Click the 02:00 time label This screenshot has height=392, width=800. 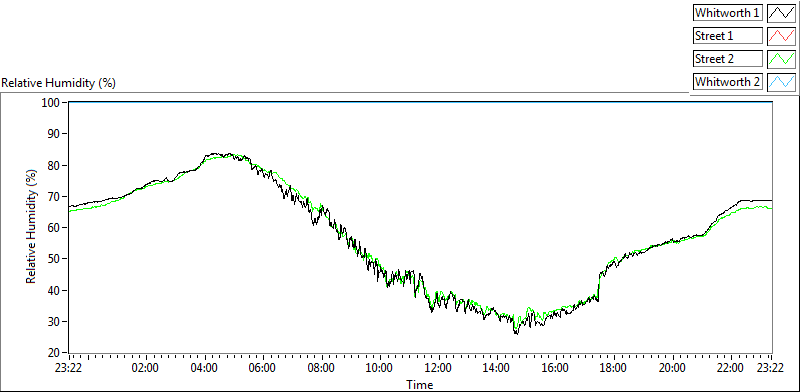pyautogui.click(x=146, y=368)
